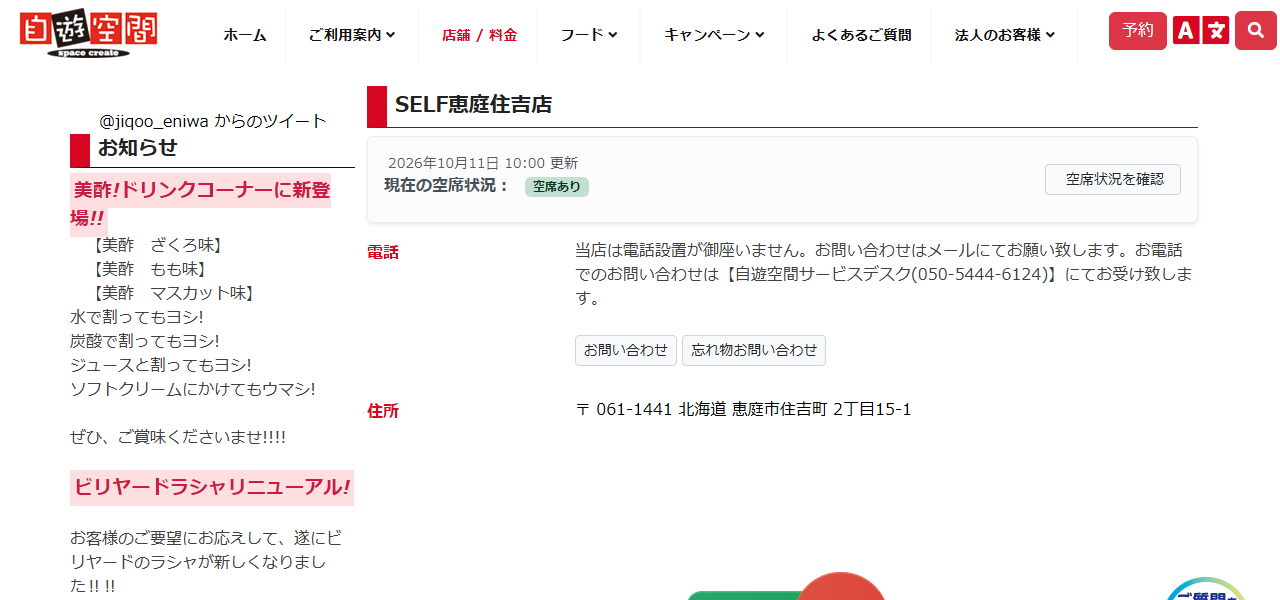Click the 忘れ物お問い合わせ button

click(754, 350)
